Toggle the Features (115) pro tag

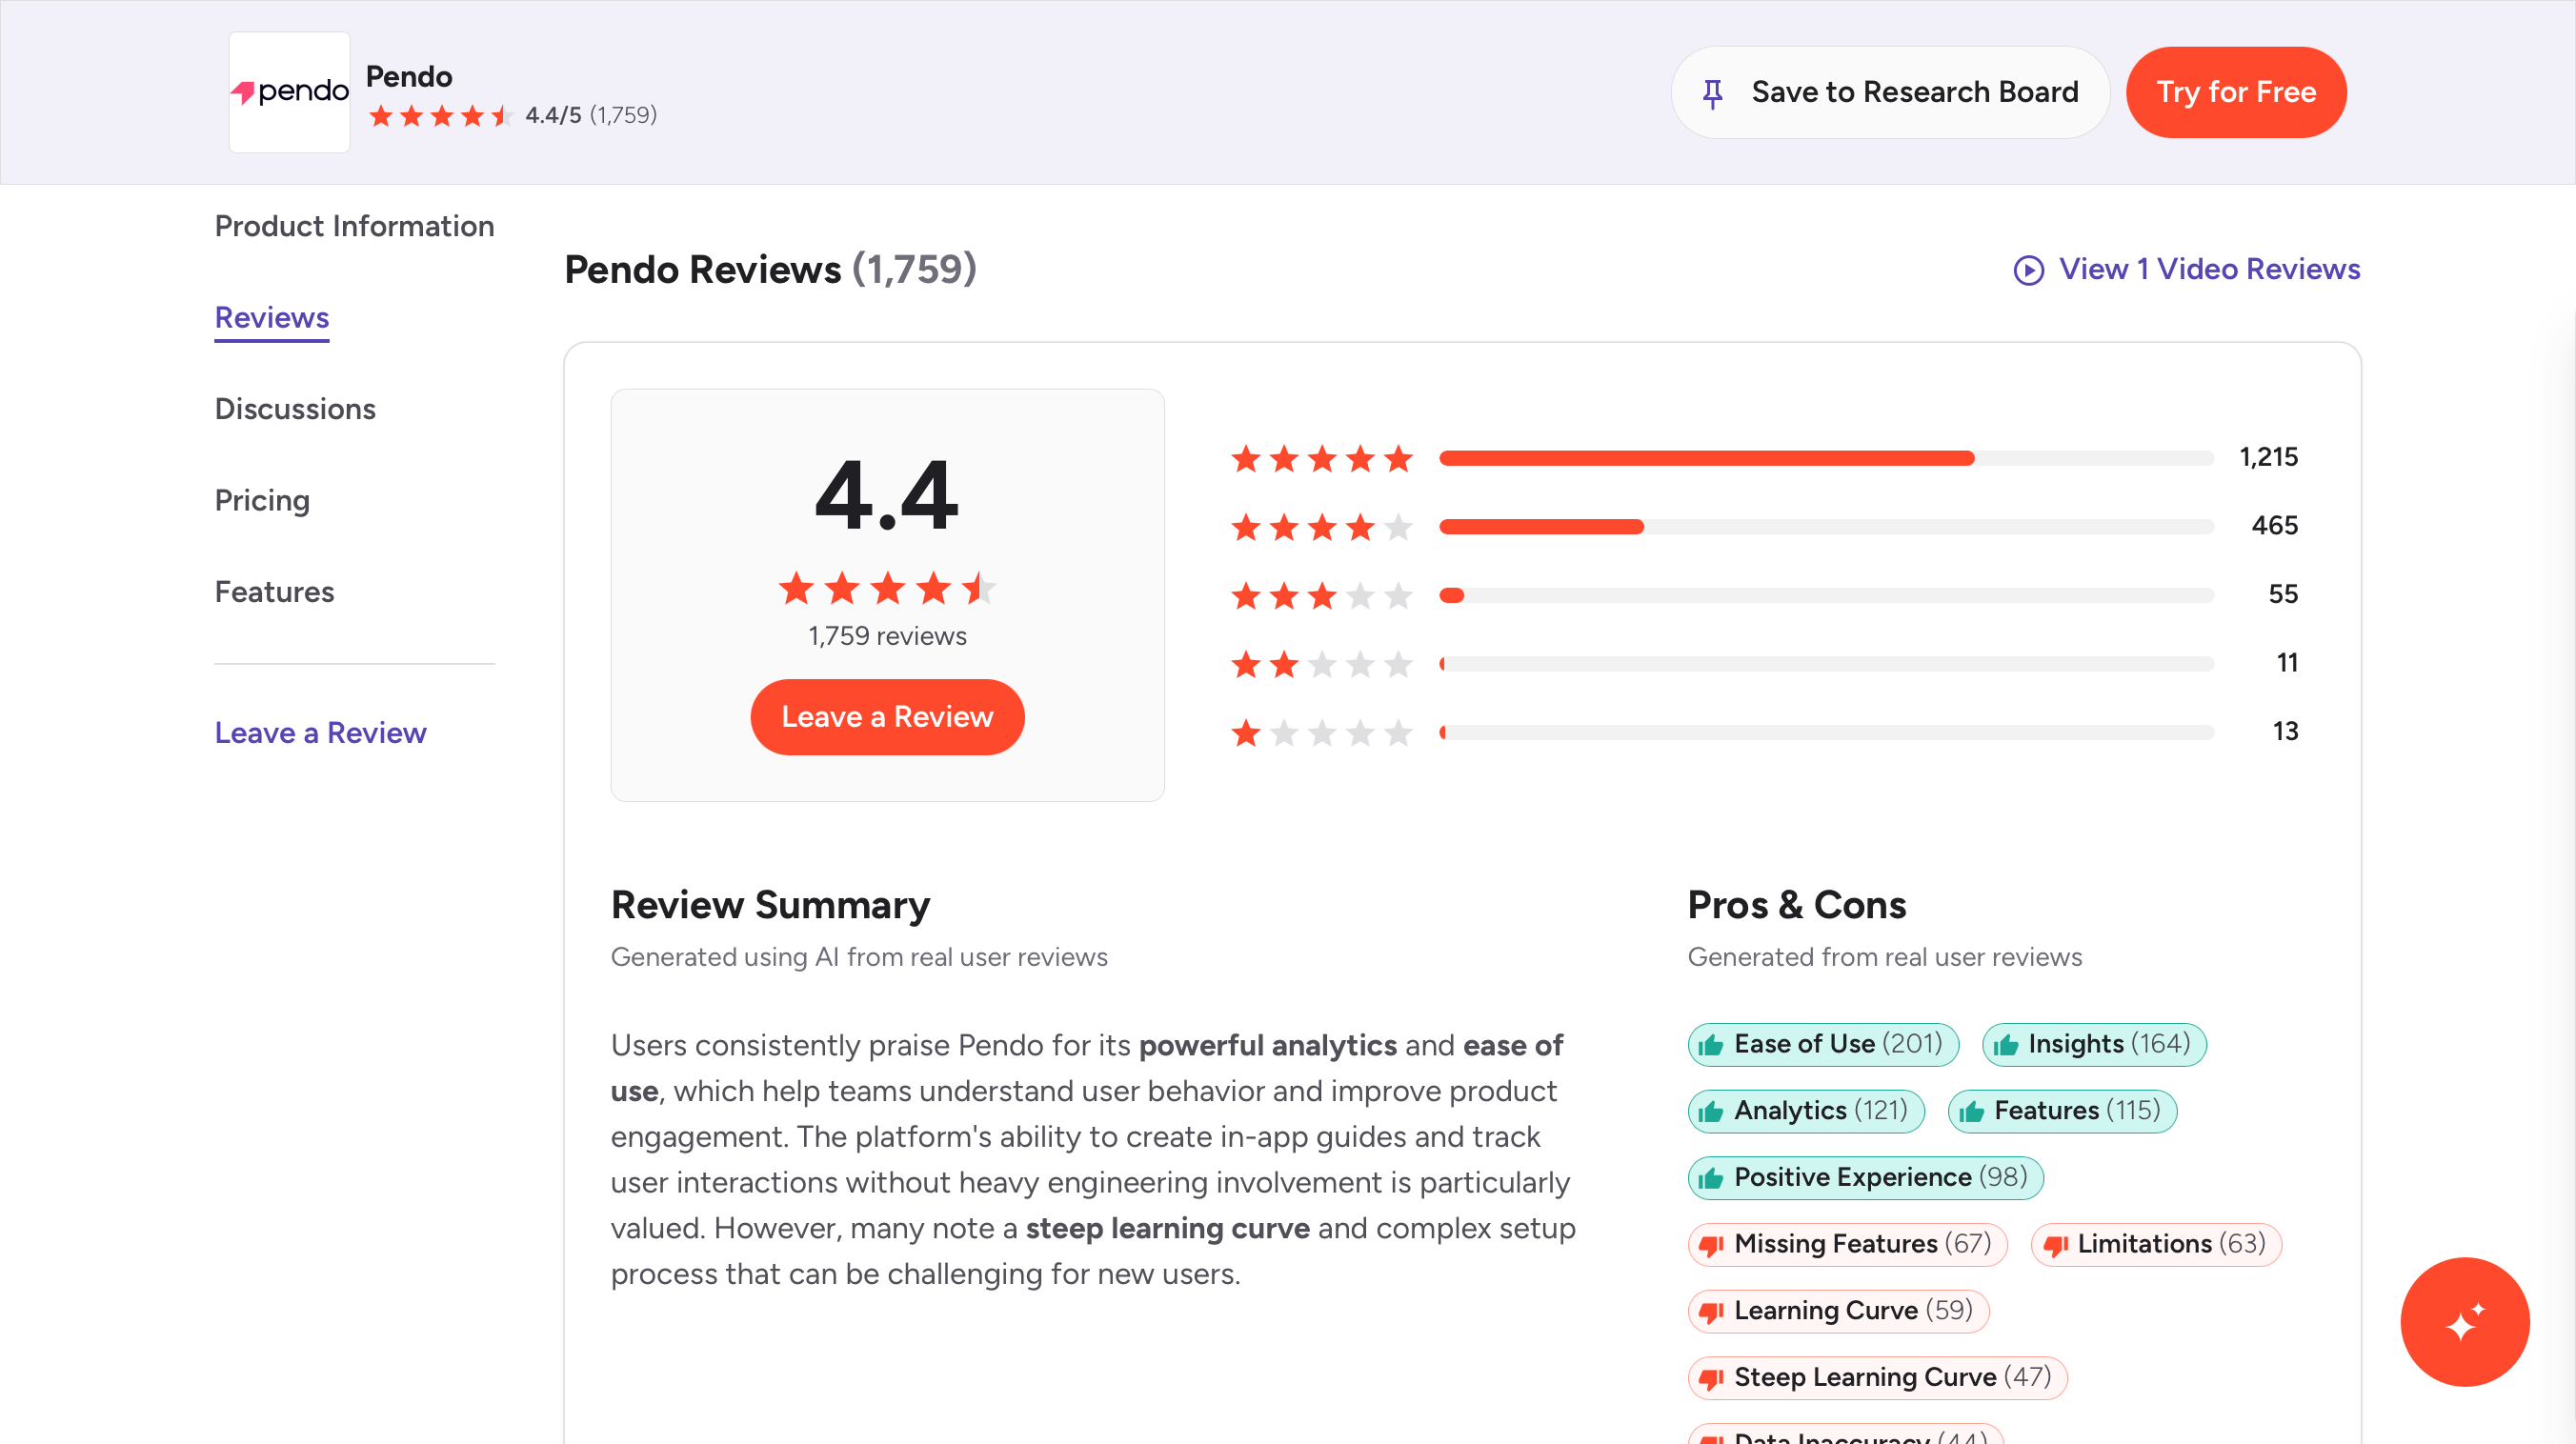click(2062, 1111)
